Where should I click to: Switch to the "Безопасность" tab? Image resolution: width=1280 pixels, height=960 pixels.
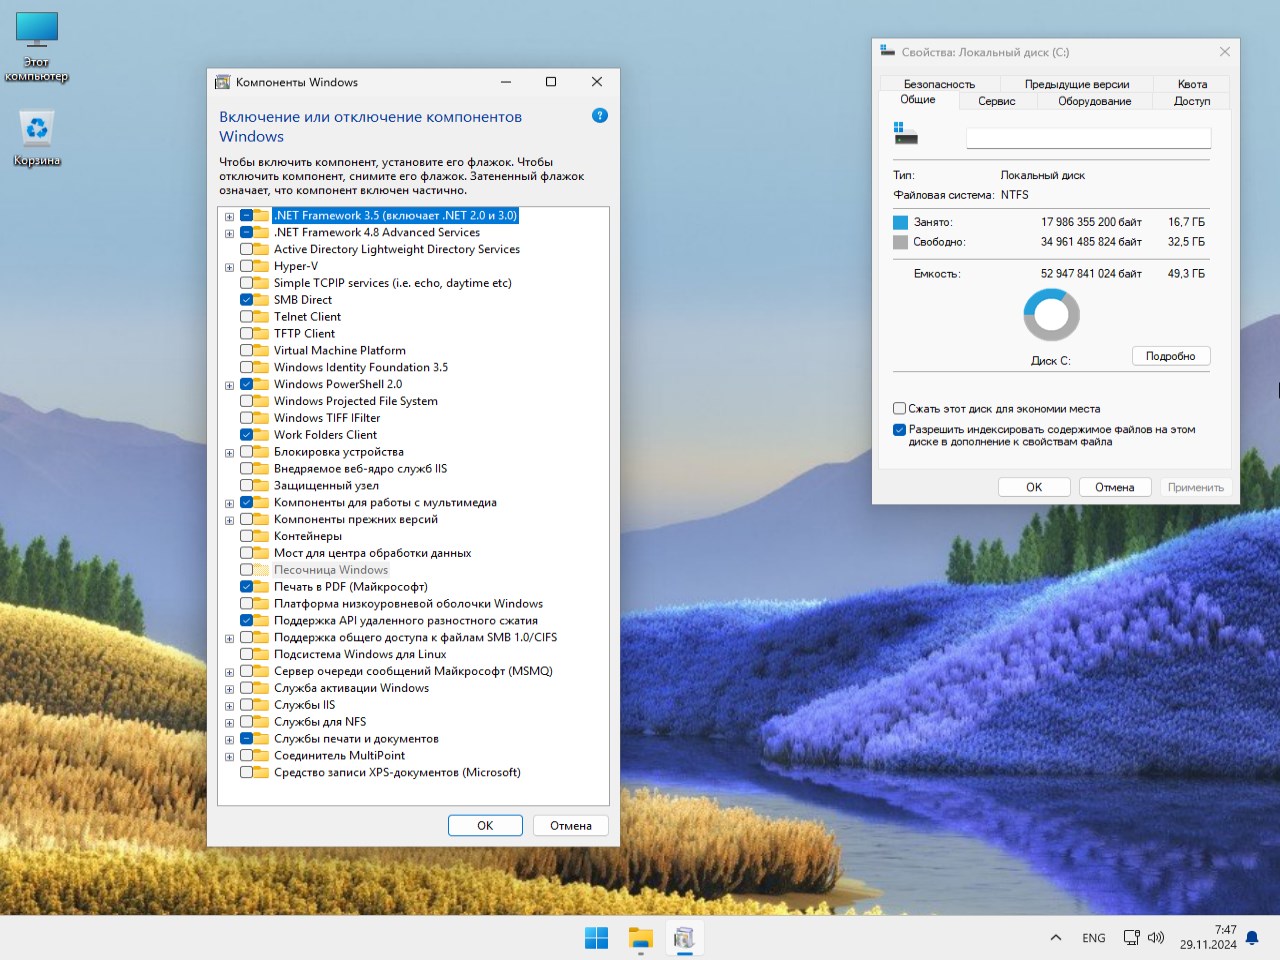tap(939, 84)
